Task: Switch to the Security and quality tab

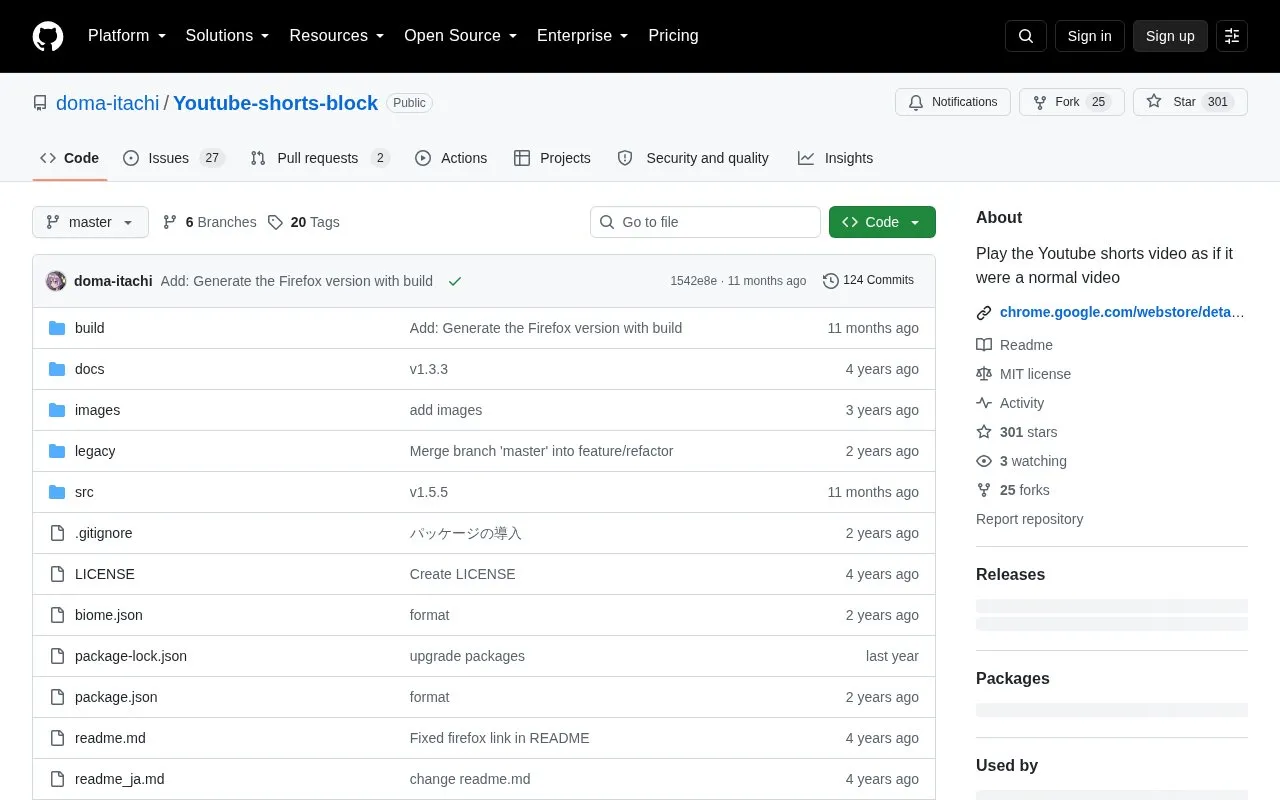Action: pyautogui.click(x=693, y=158)
